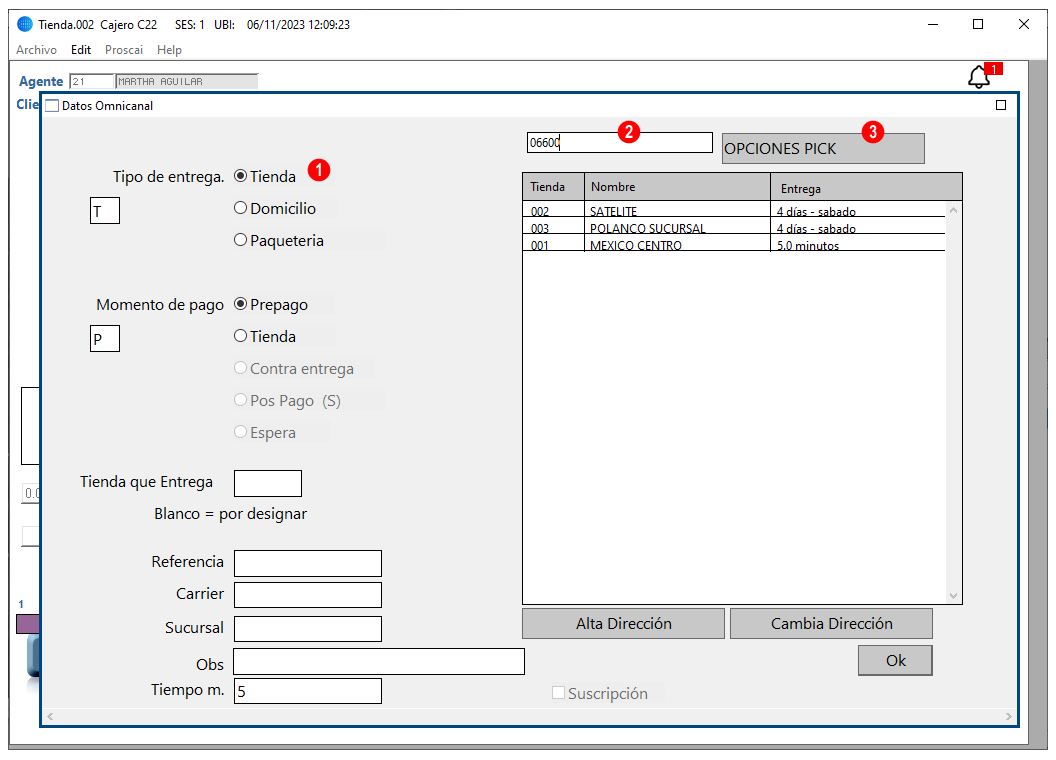Viewport: 1056px width, 760px height.
Task: Click the postal code field containing 06600
Action: tap(620, 142)
